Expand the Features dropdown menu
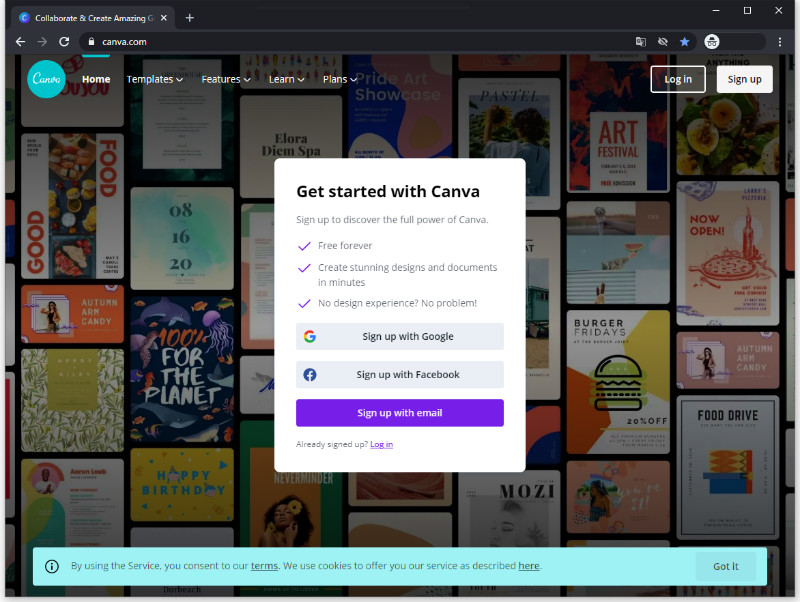Viewport: 800px width, 602px height. point(226,80)
